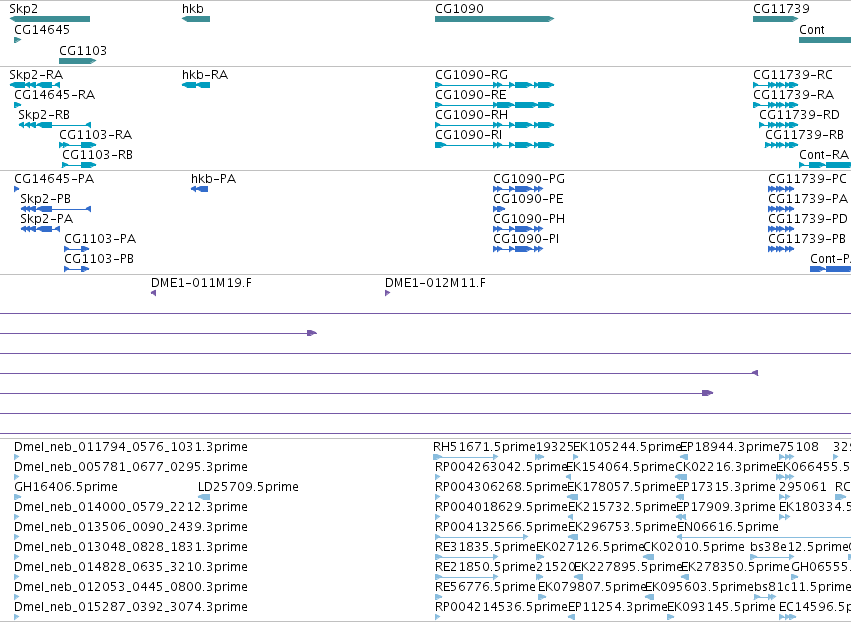851x622 pixels.
Task: Select protein CG1103-PA label
Action: (x=100, y=239)
